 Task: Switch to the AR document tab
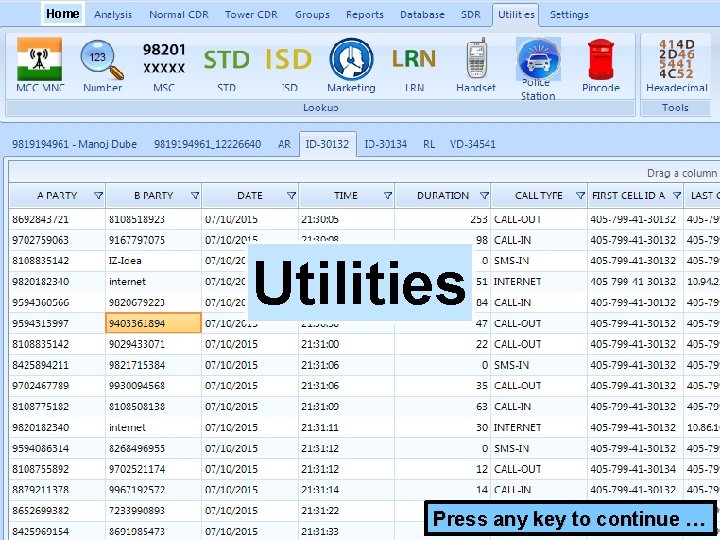[x=284, y=144]
